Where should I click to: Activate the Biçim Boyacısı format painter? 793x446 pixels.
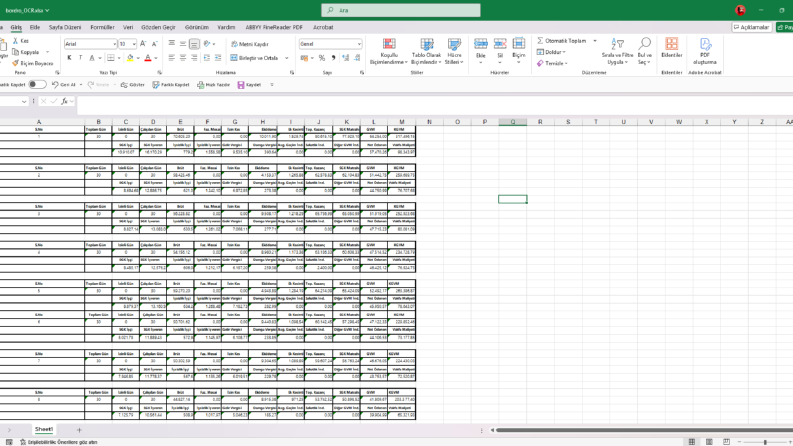[33, 63]
